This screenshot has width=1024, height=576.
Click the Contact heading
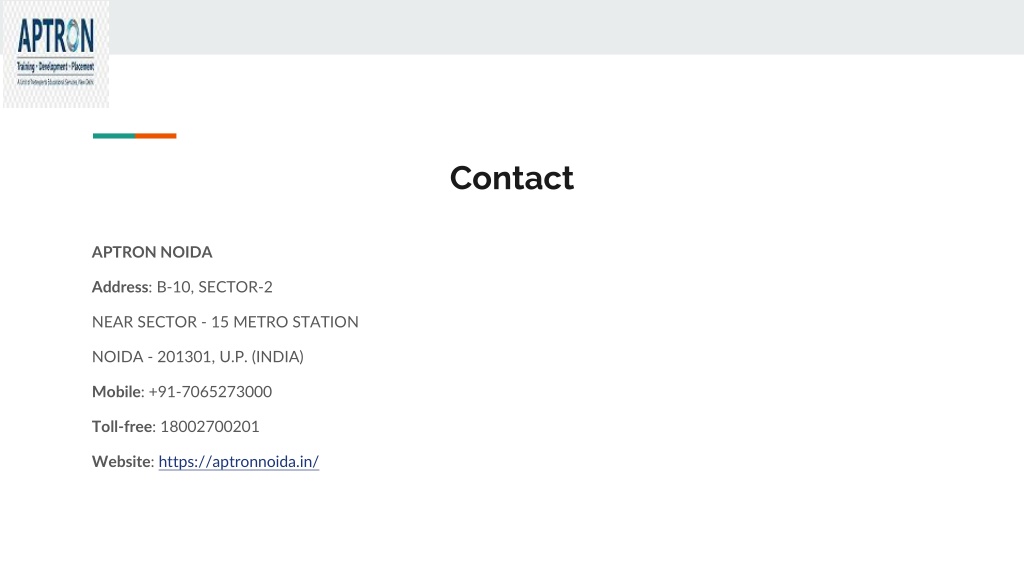tap(511, 178)
